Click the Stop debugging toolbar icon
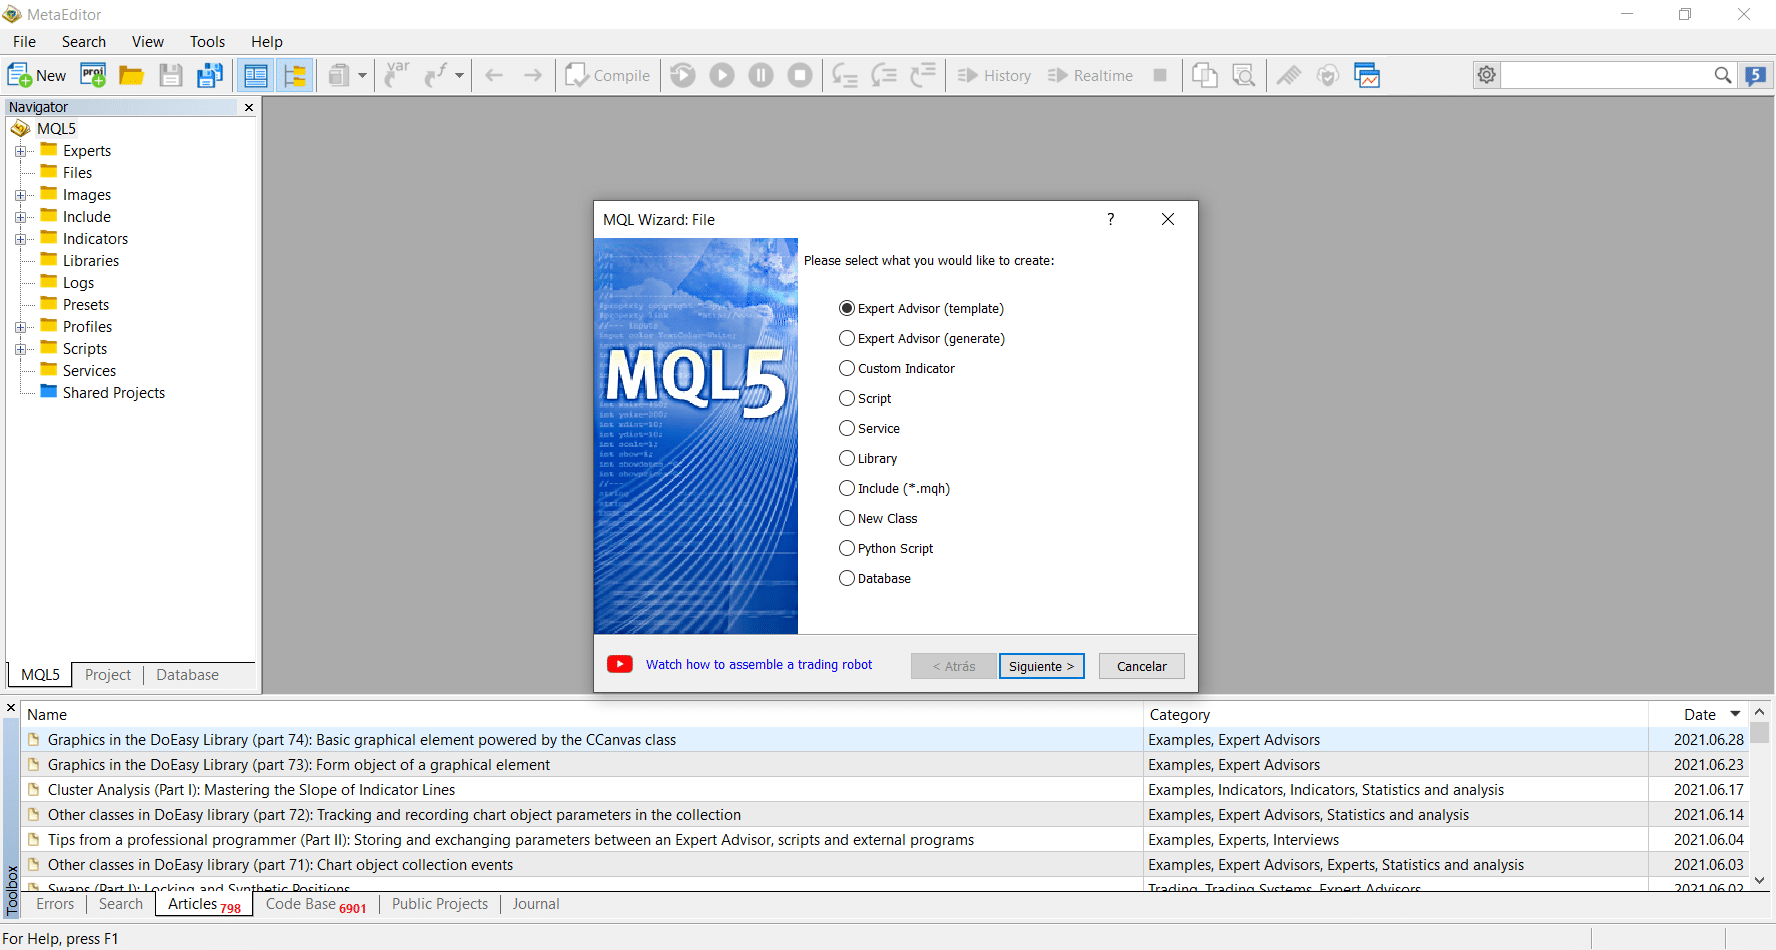1776x950 pixels. click(800, 75)
